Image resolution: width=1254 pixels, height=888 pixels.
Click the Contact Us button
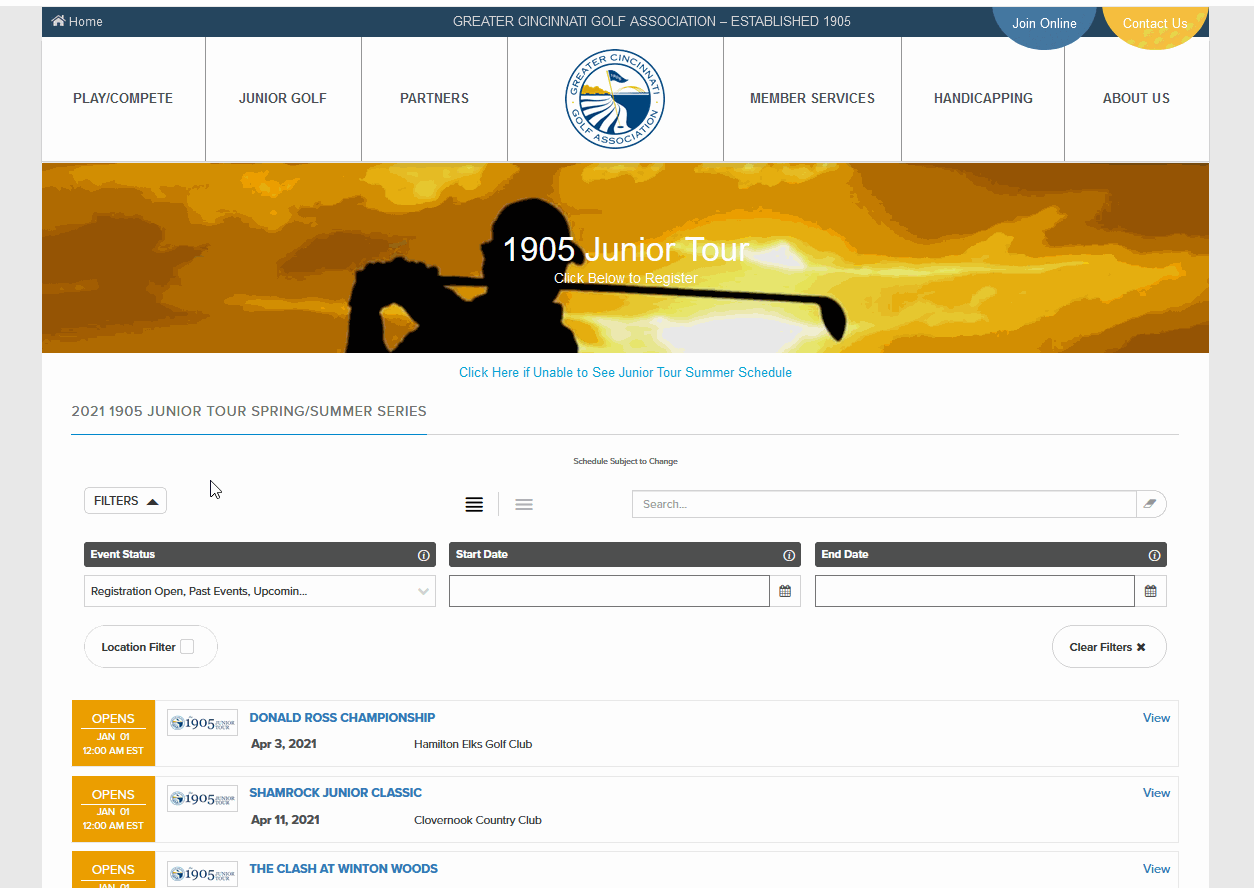click(1155, 23)
